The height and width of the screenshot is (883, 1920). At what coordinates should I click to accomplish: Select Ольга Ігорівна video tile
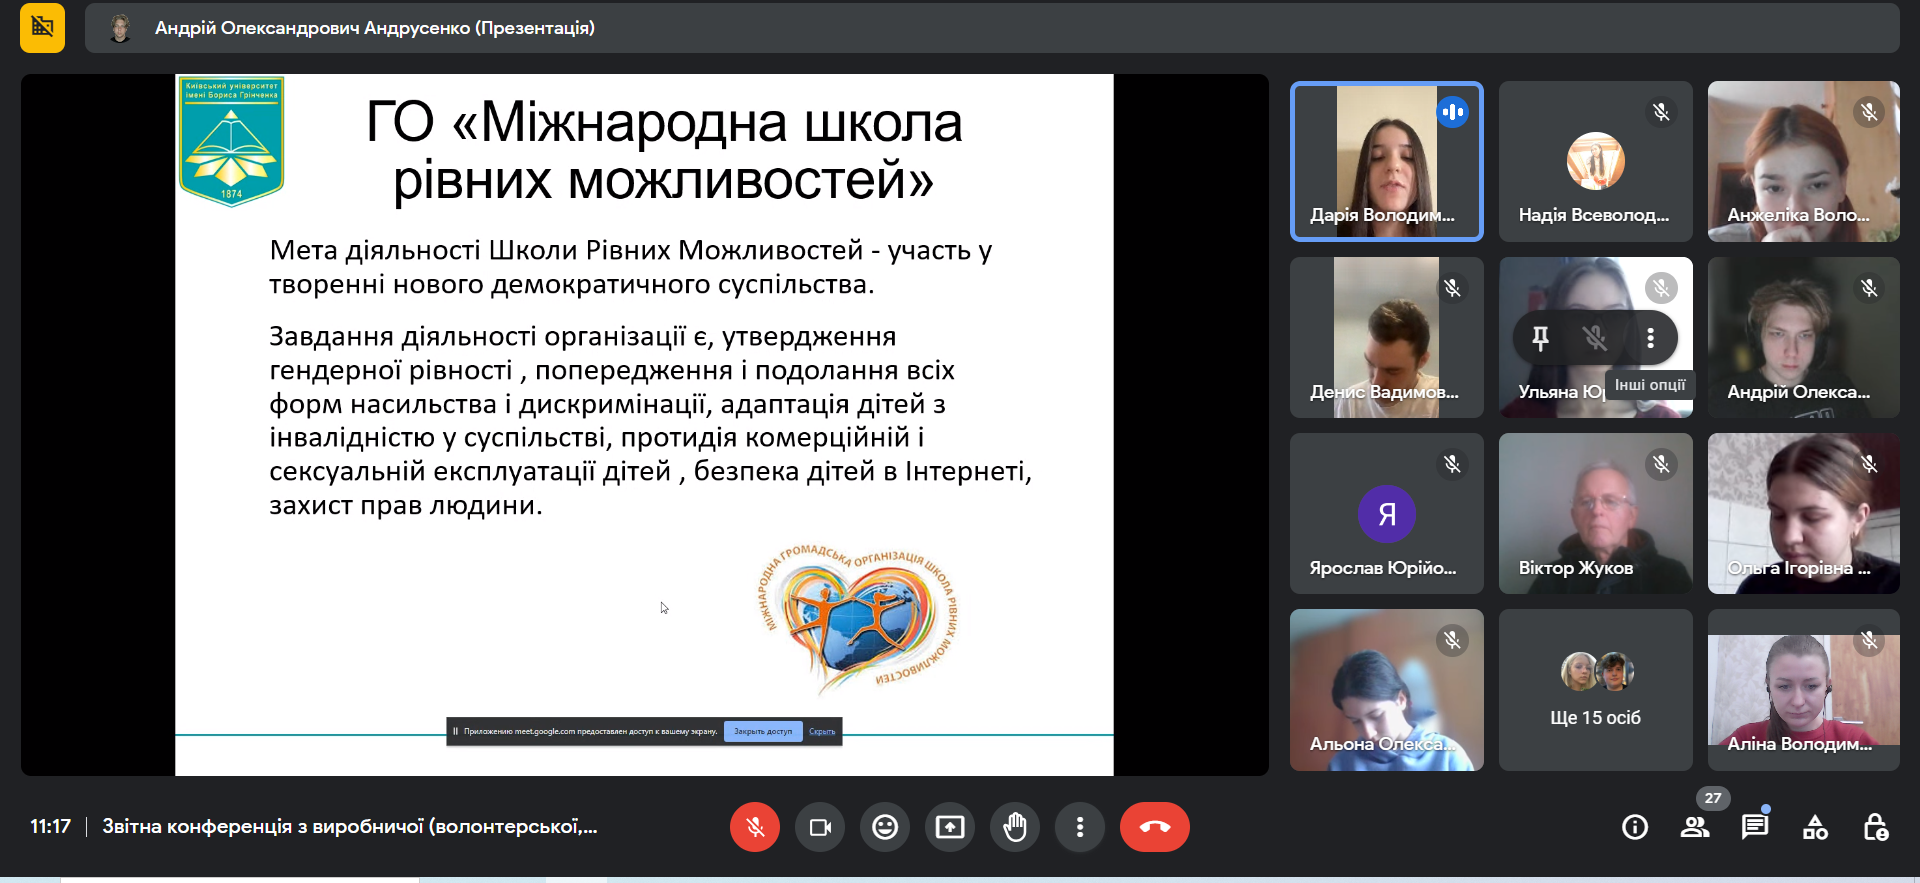click(1804, 513)
